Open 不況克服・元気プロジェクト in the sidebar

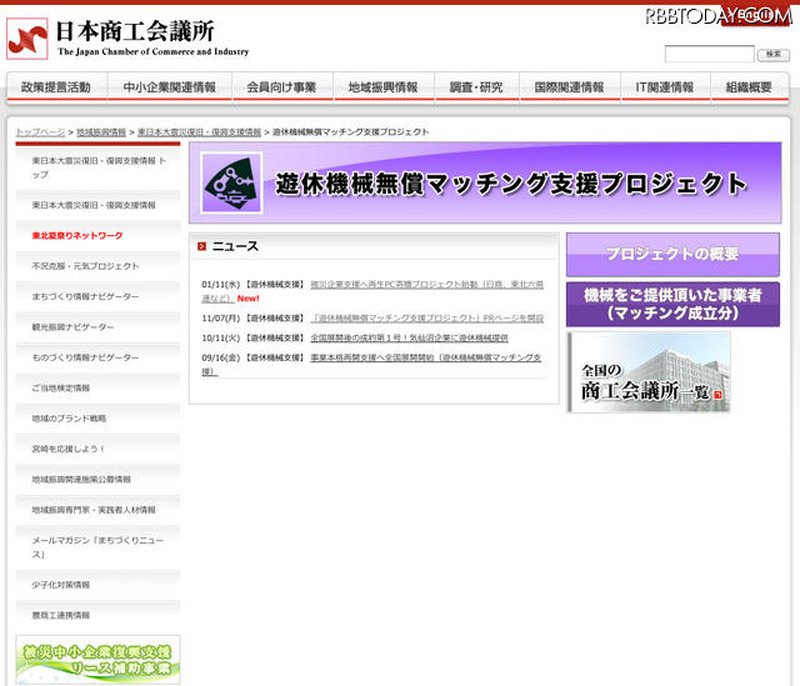pos(85,266)
